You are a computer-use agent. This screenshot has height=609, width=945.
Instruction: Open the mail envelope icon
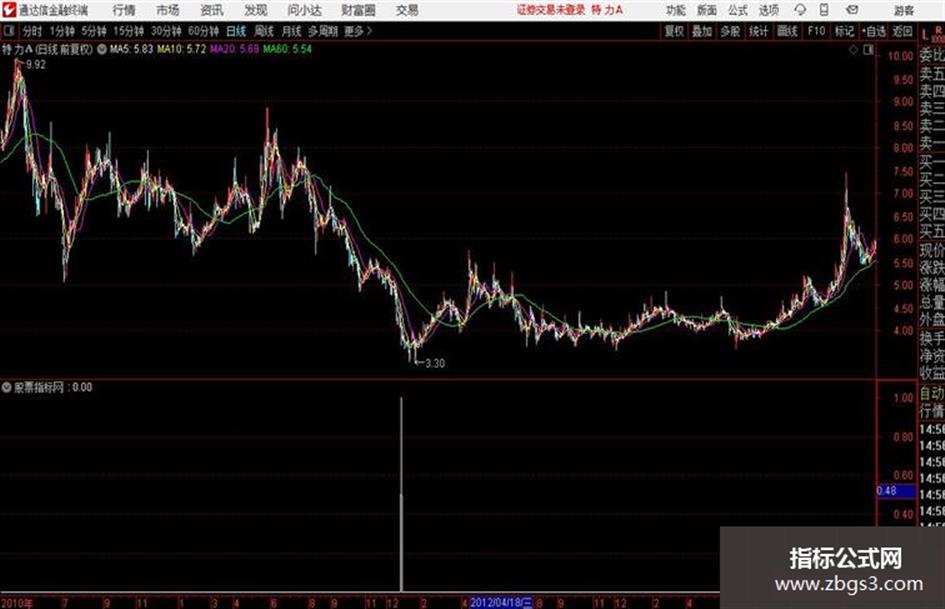point(852,10)
